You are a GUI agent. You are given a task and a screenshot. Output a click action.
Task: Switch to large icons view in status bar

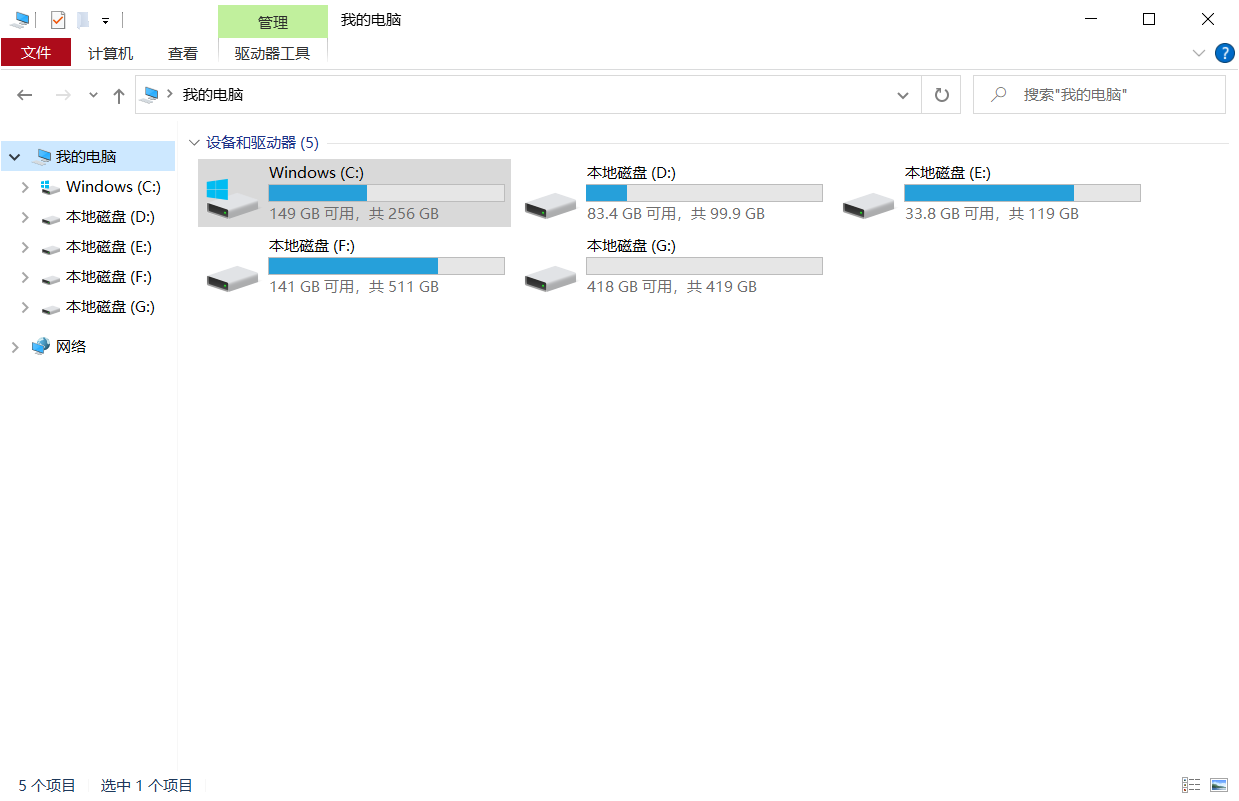click(1218, 785)
